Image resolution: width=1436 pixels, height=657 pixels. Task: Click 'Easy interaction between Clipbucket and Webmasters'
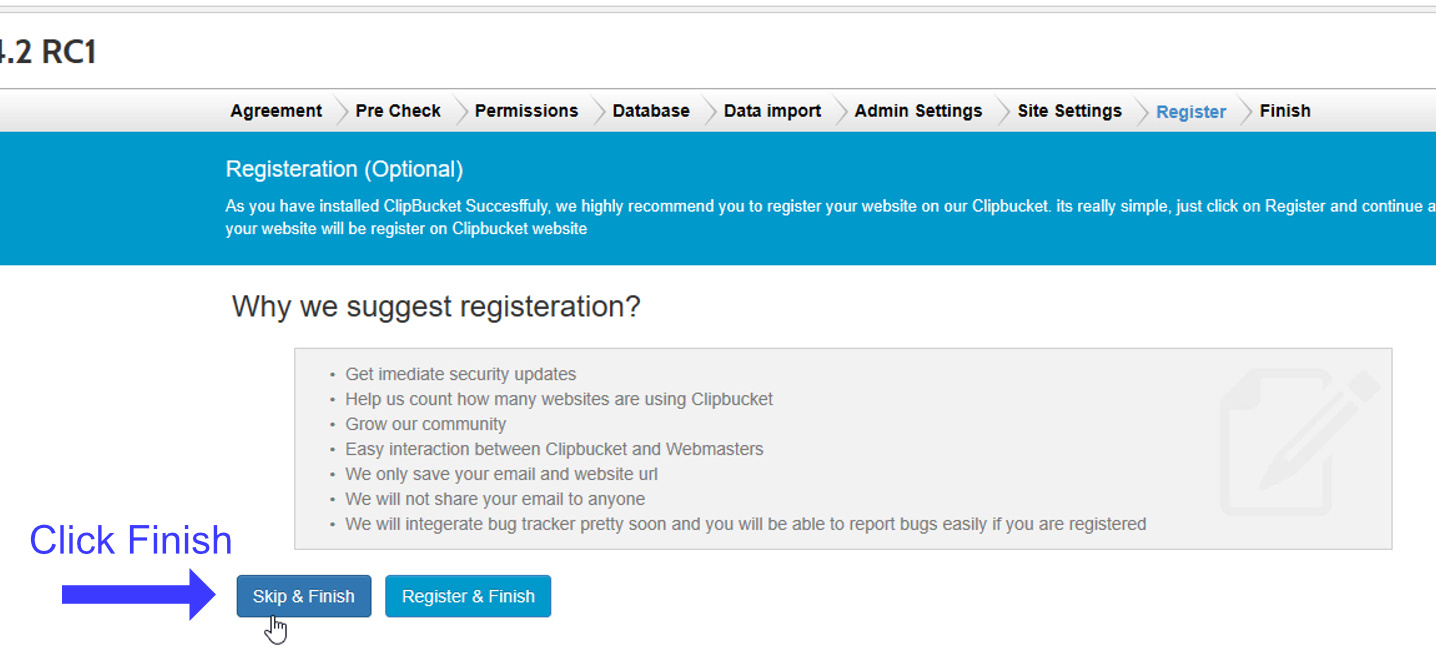coord(554,449)
